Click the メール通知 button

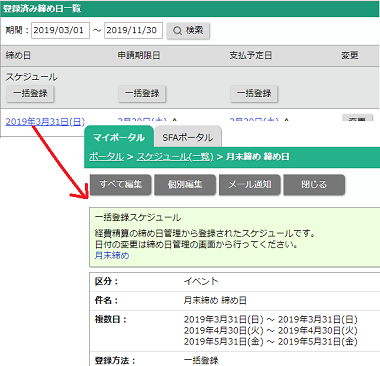(250, 184)
